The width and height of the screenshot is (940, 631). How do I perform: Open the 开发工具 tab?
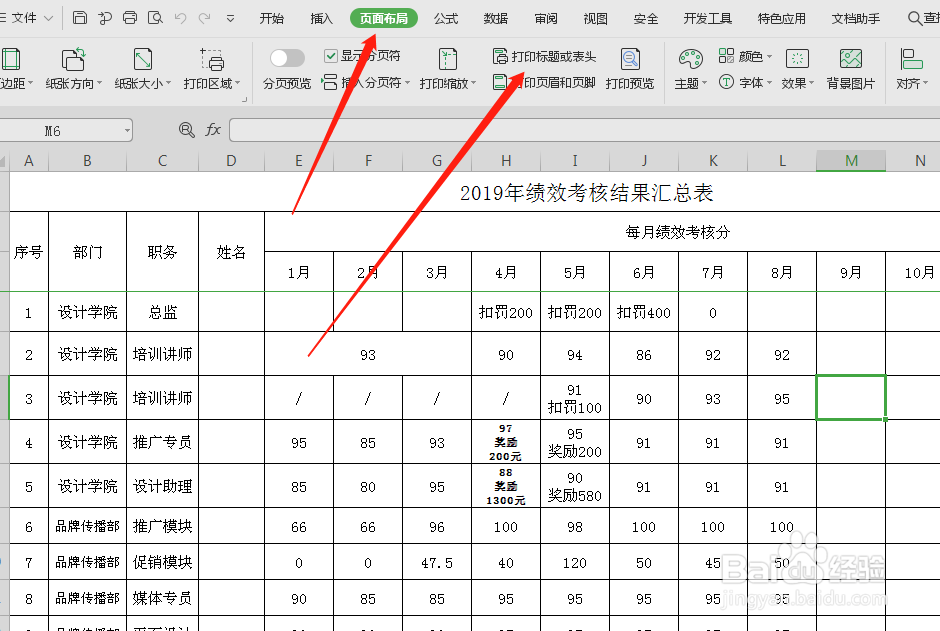pyautogui.click(x=707, y=19)
